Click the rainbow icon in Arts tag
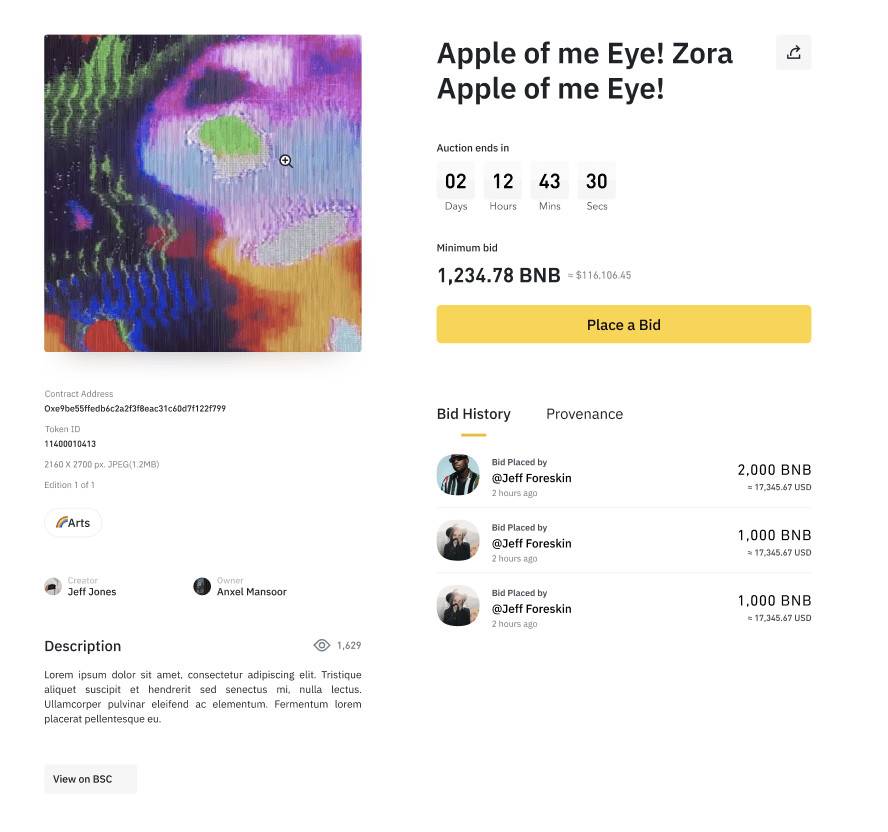 pos(61,522)
